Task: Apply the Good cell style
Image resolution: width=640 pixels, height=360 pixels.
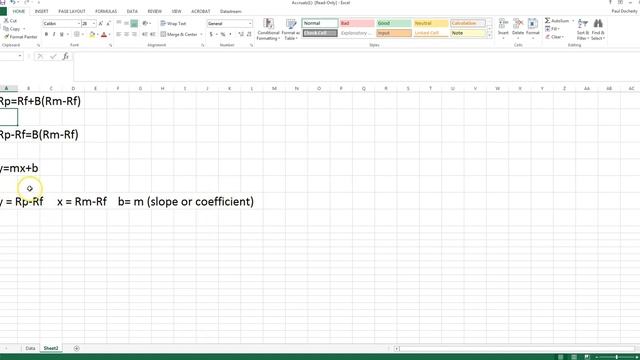Action: coord(393,23)
